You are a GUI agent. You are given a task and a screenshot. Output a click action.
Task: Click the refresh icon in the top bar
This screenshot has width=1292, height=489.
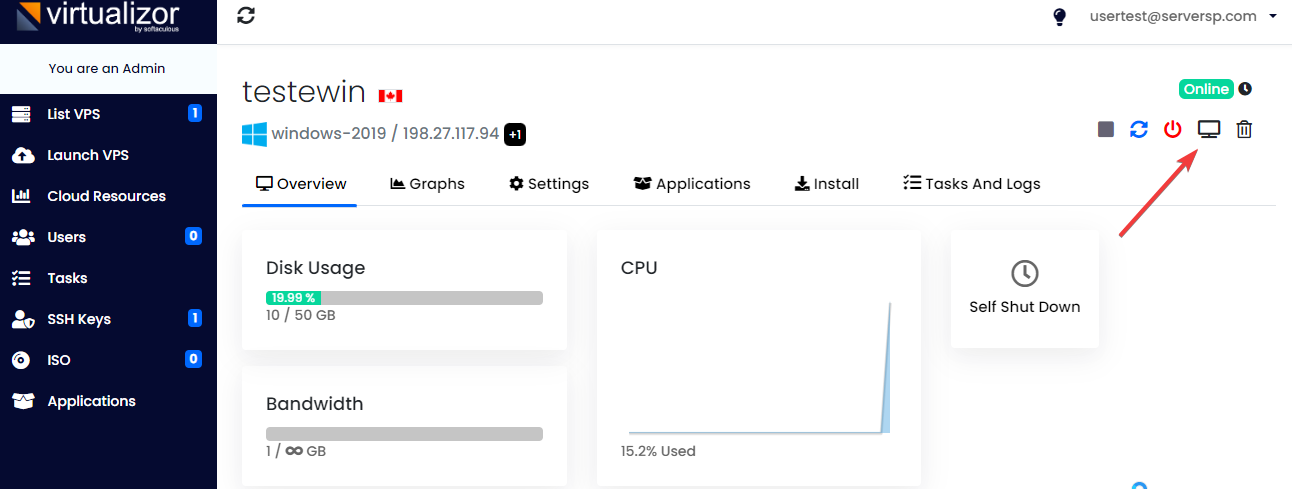click(x=246, y=16)
